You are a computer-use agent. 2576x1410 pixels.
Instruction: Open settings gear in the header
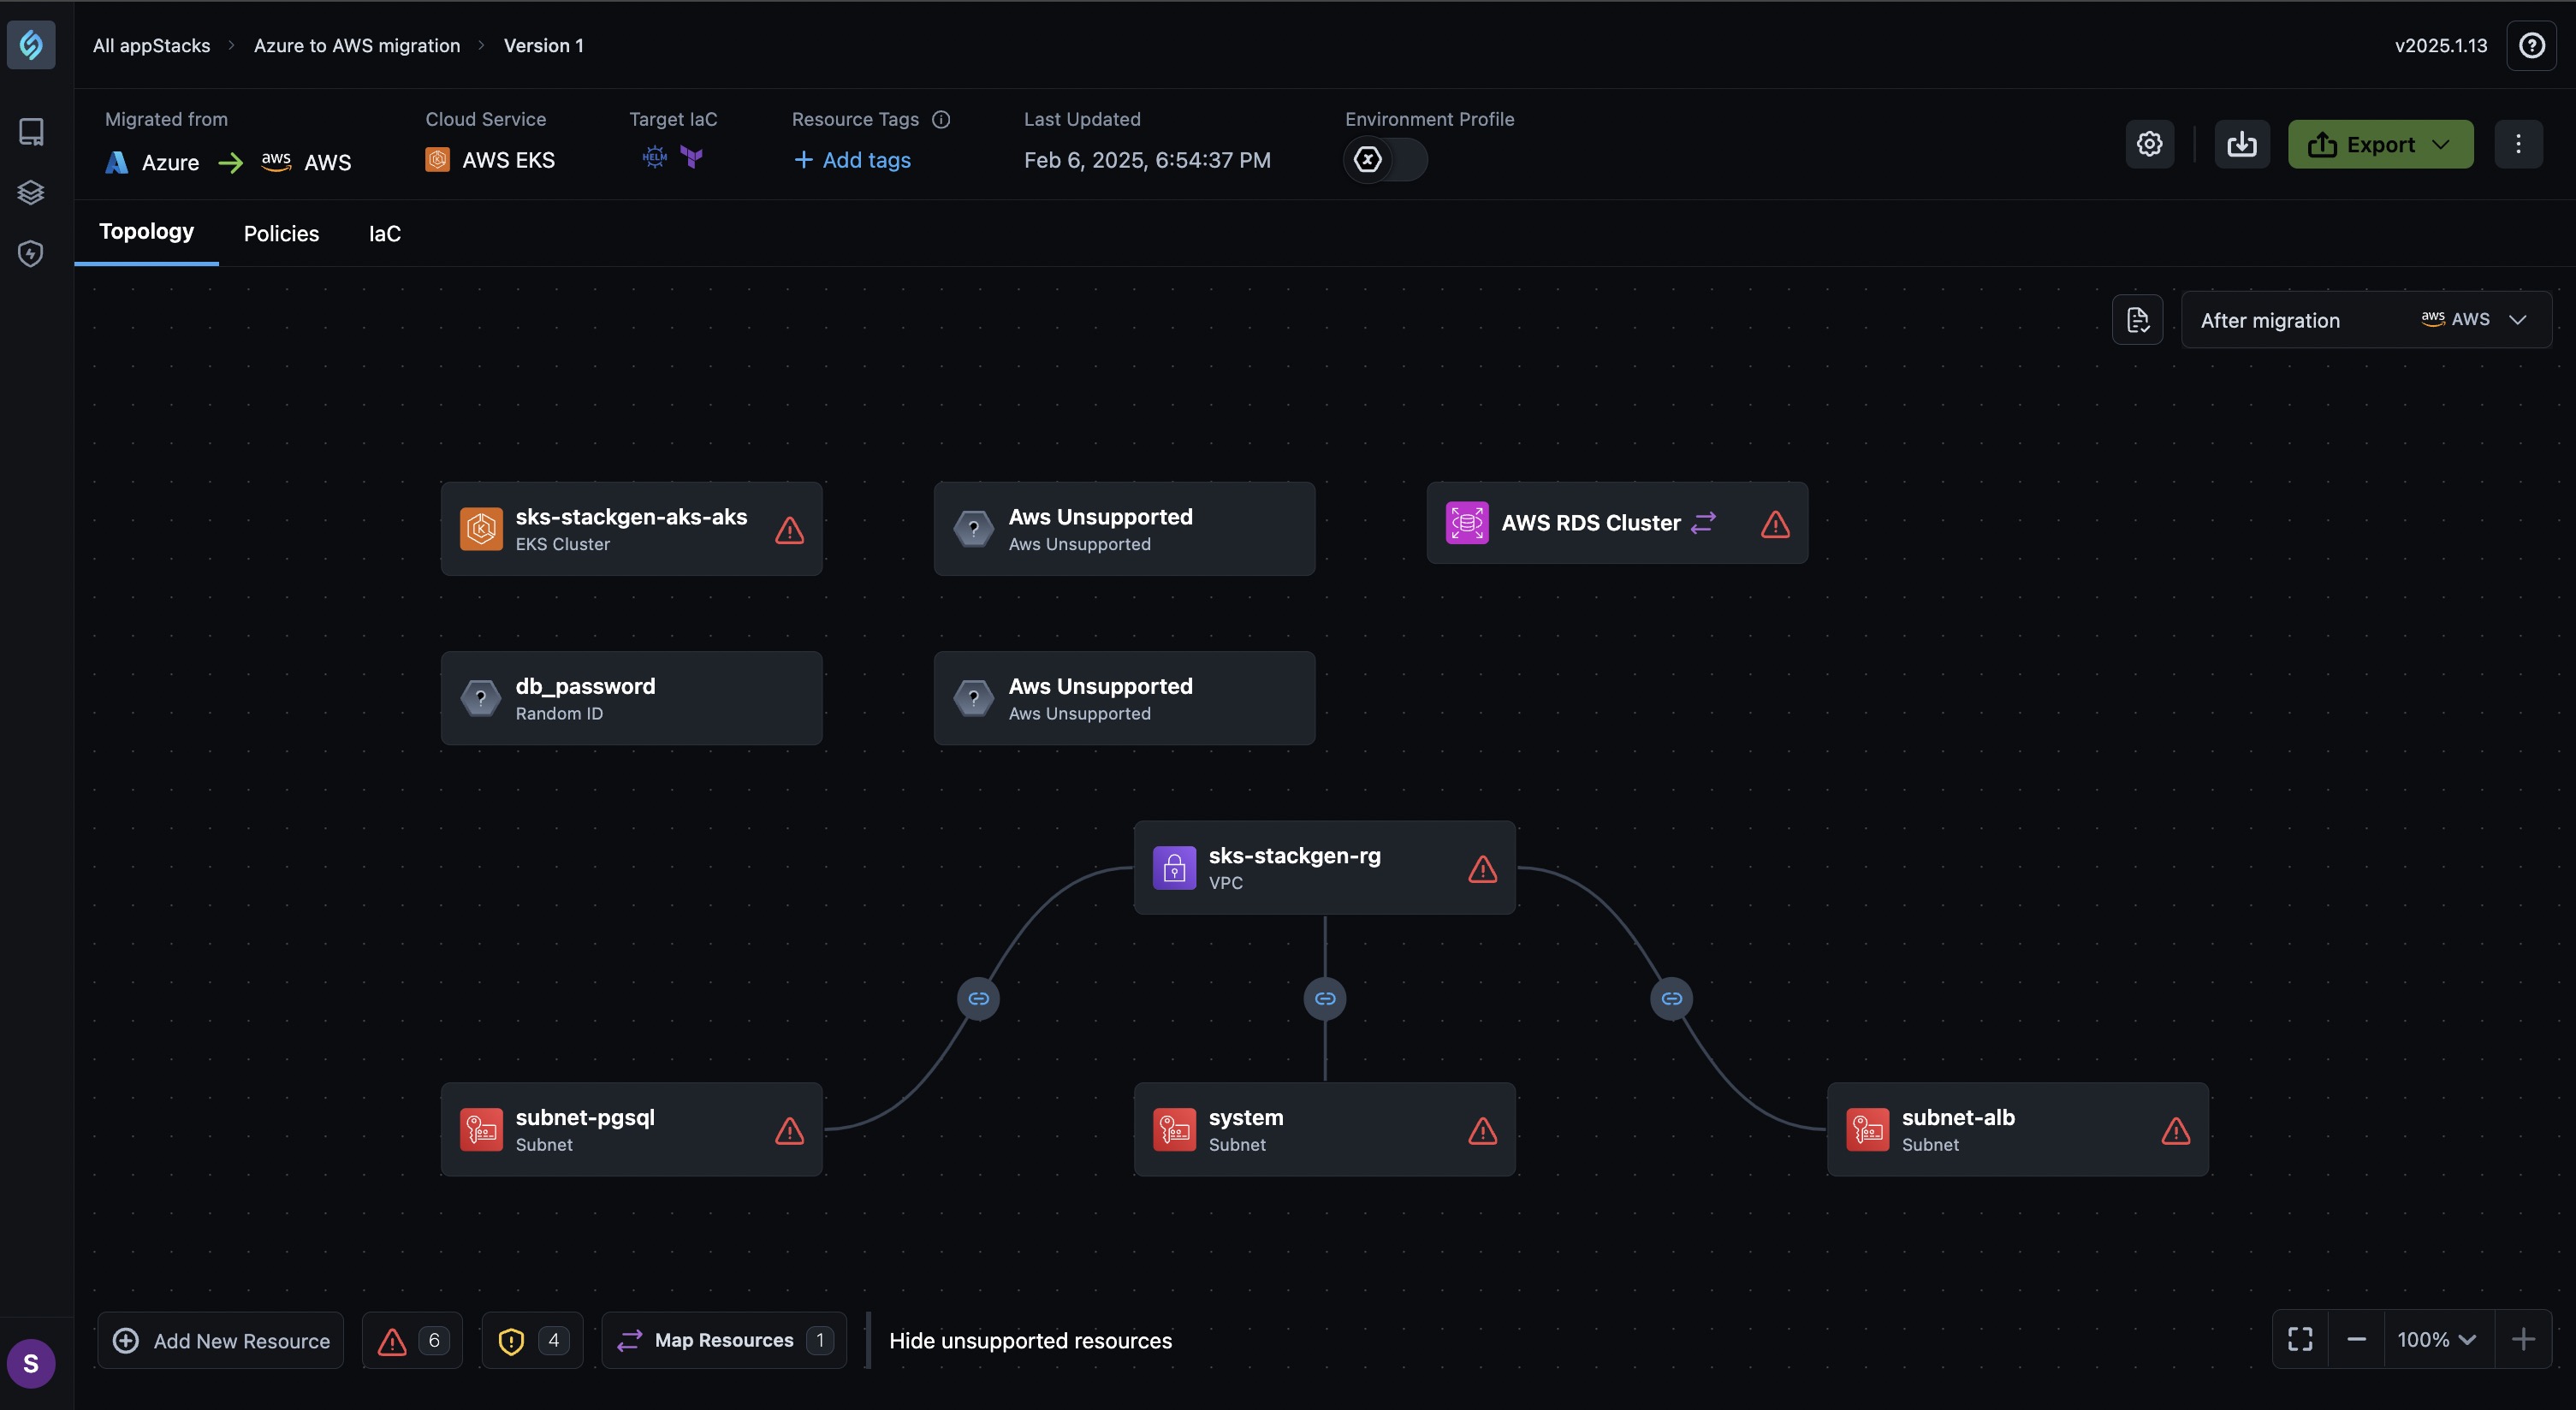(x=2149, y=144)
